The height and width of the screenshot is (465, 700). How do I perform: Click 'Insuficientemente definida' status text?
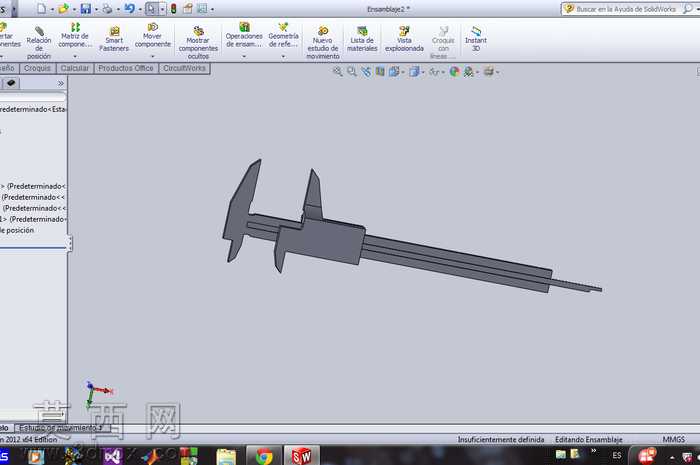click(500, 440)
